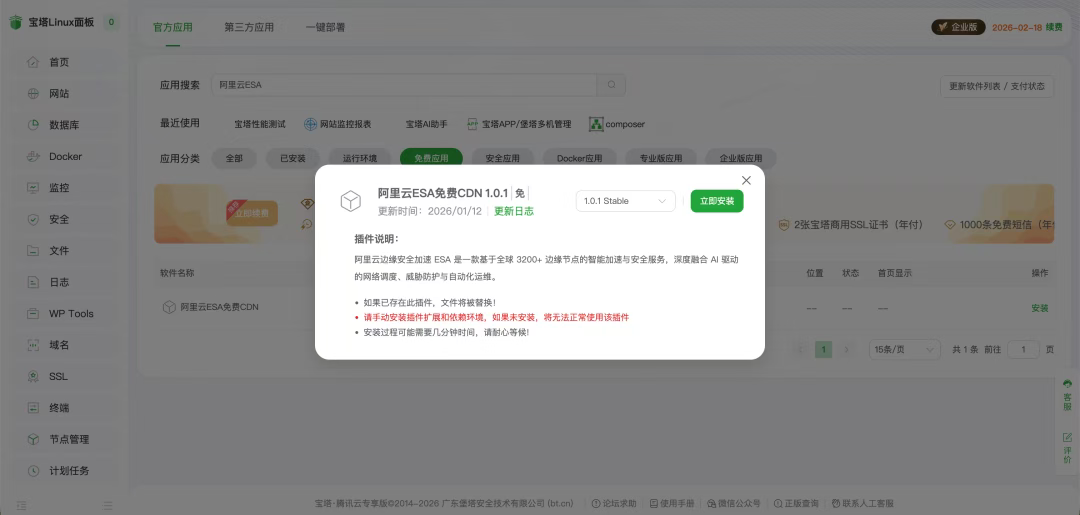Go to 终端 in sidebar

[x=59, y=408]
